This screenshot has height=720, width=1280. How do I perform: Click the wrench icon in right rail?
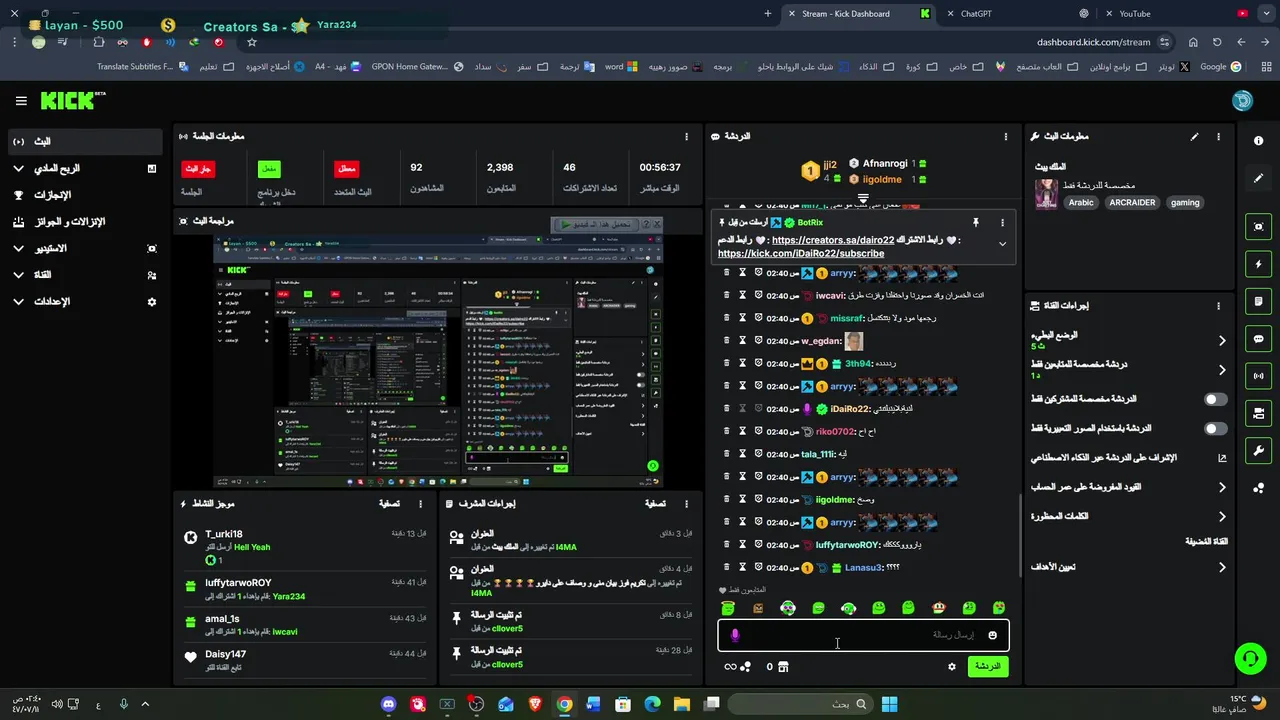coord(1258,450)
